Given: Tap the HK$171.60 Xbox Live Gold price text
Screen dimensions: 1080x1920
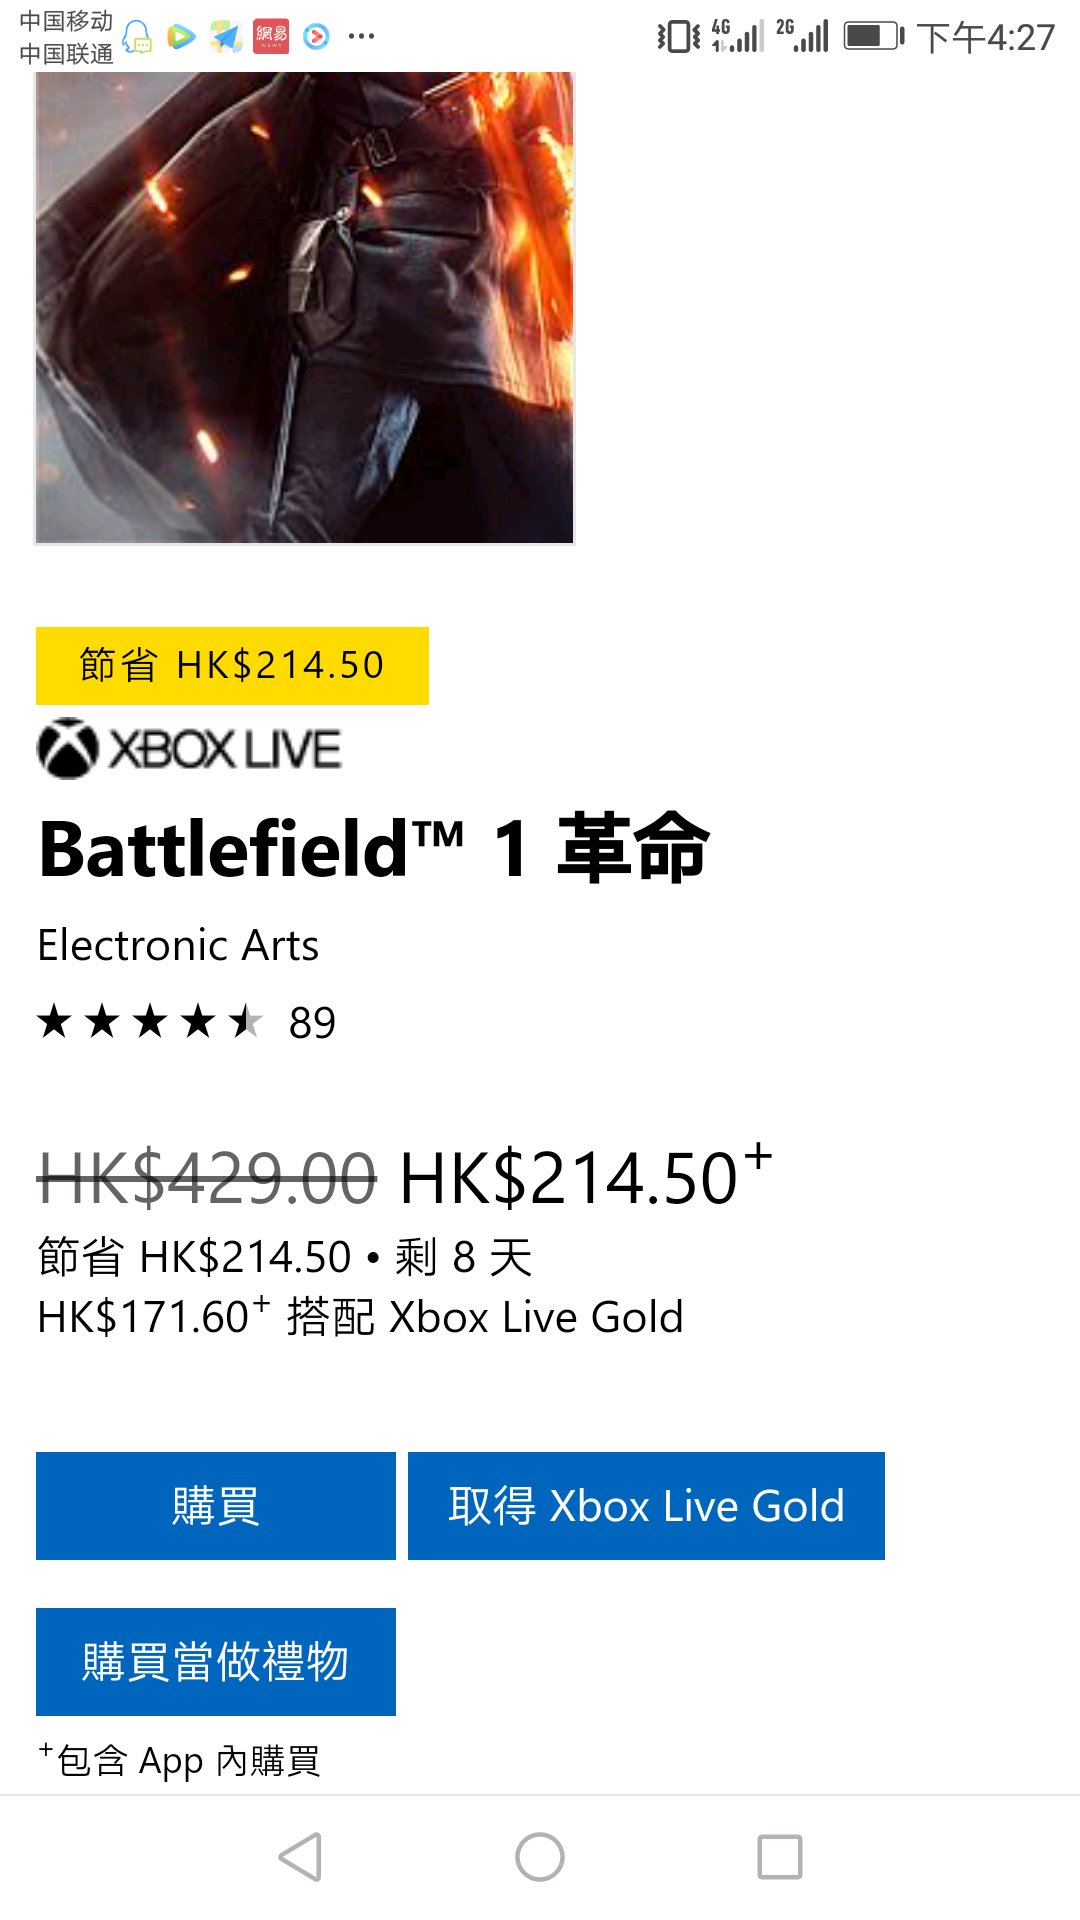Looking at the screenshot, I should (360, 1317).
